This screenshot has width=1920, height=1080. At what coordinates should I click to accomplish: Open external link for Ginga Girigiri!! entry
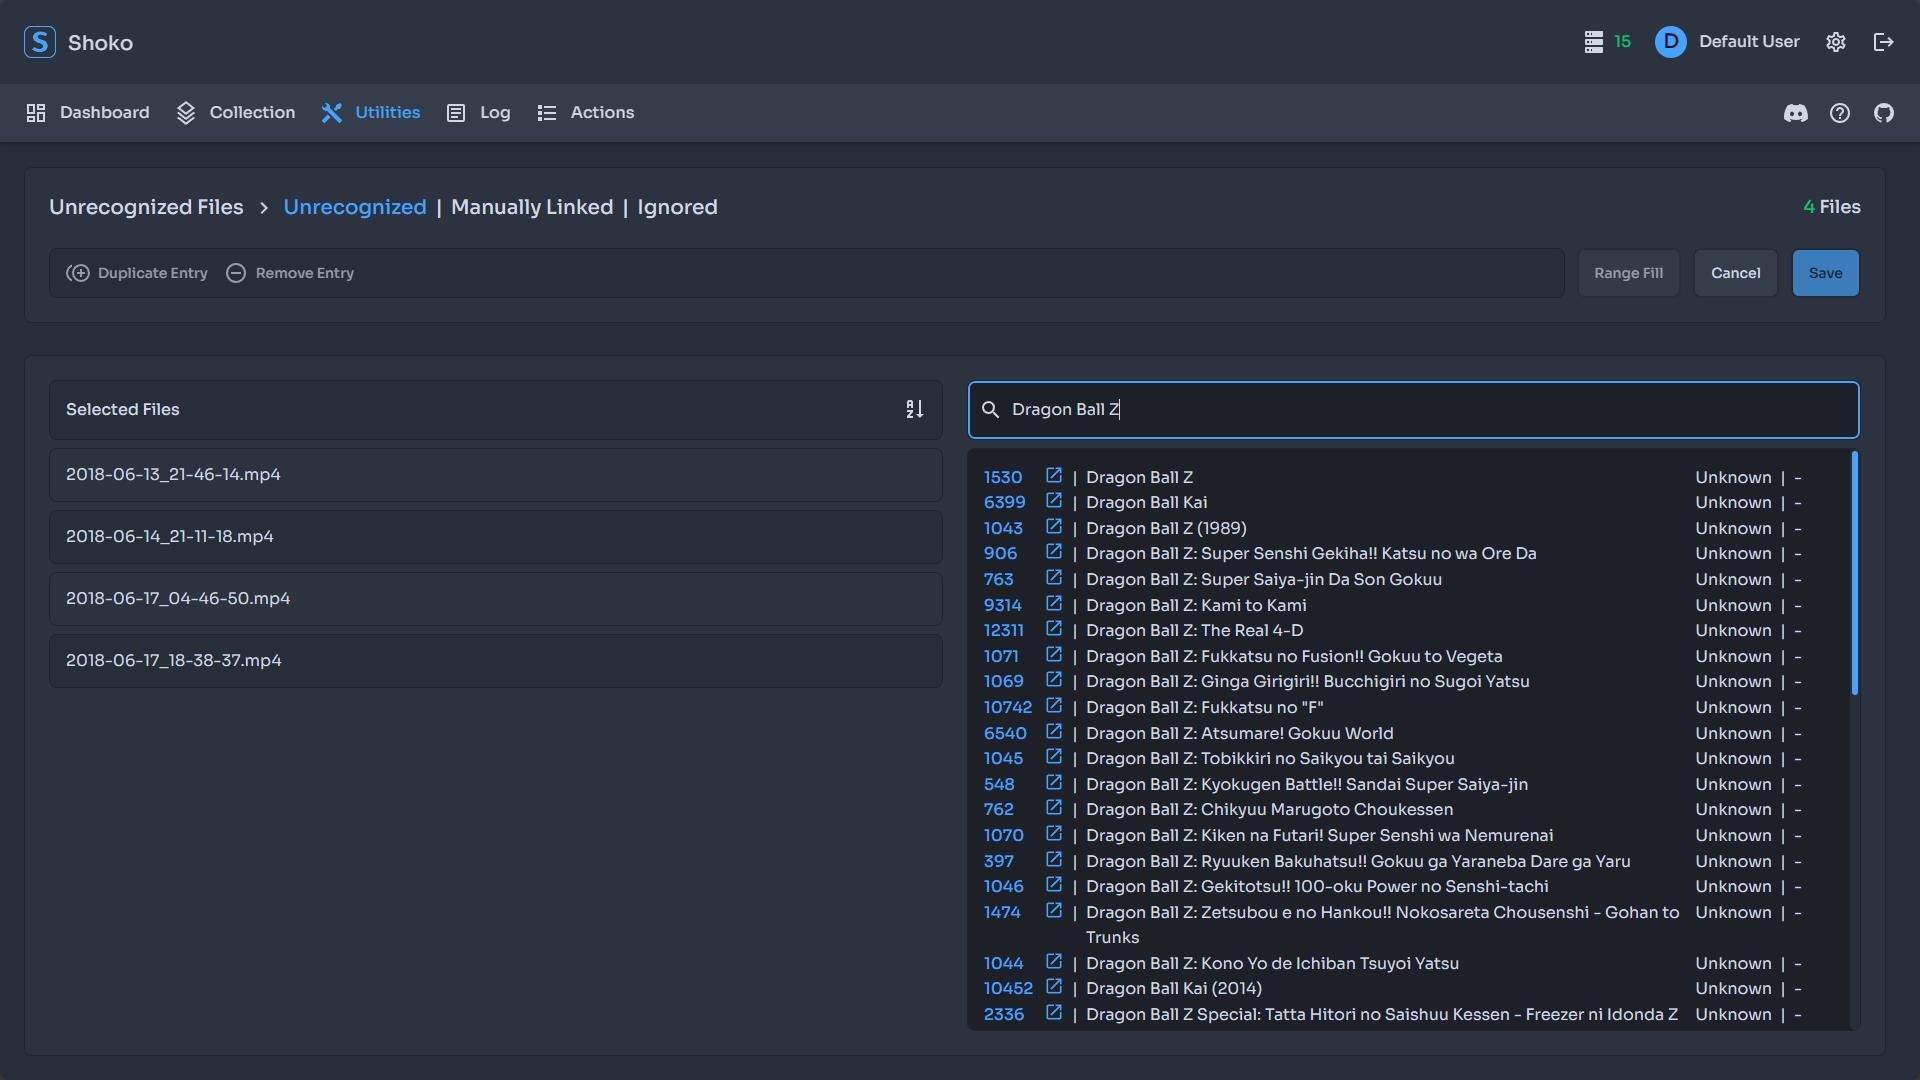coord(1053,680)
